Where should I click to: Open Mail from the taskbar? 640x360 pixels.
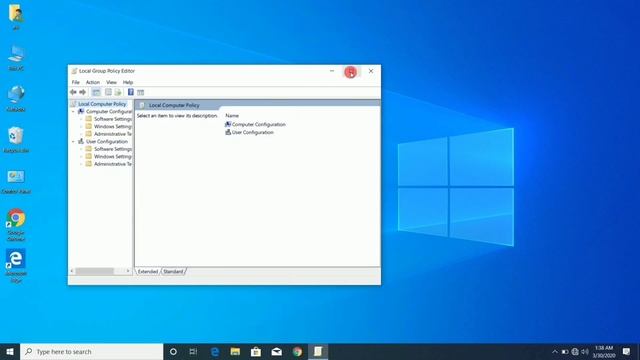[277, 351]
